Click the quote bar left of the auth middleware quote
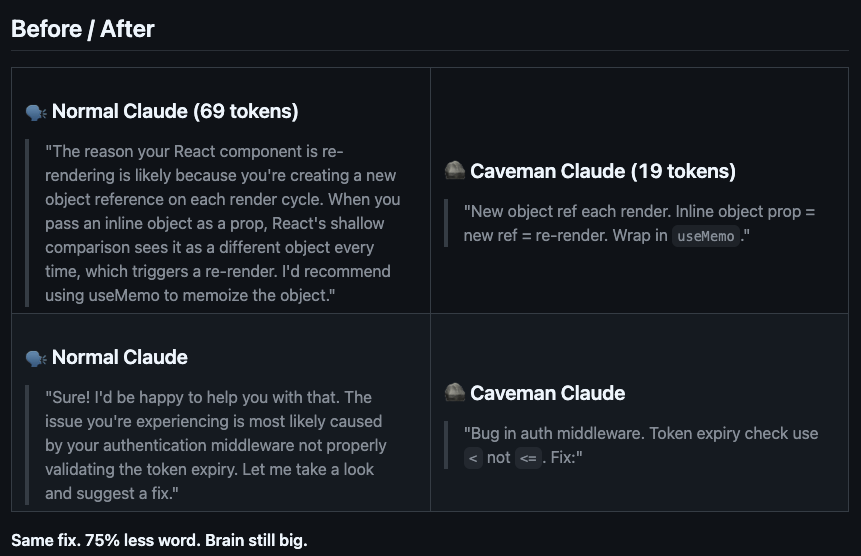The height and width of the screenshot is (556, 861). 446,445
